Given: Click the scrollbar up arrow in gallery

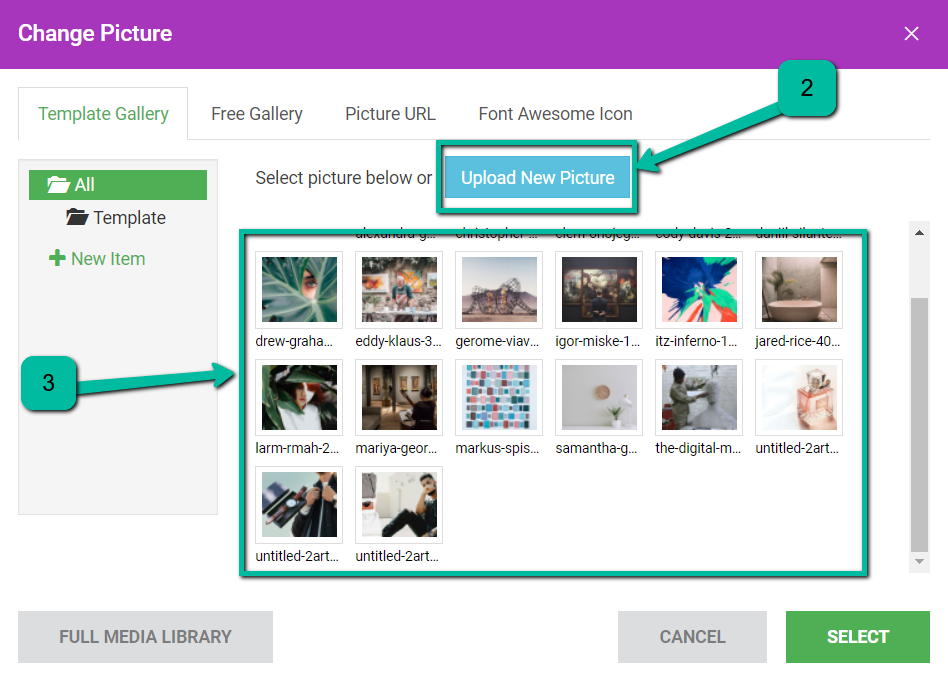Looking at the screenshot, I should 920,232.
